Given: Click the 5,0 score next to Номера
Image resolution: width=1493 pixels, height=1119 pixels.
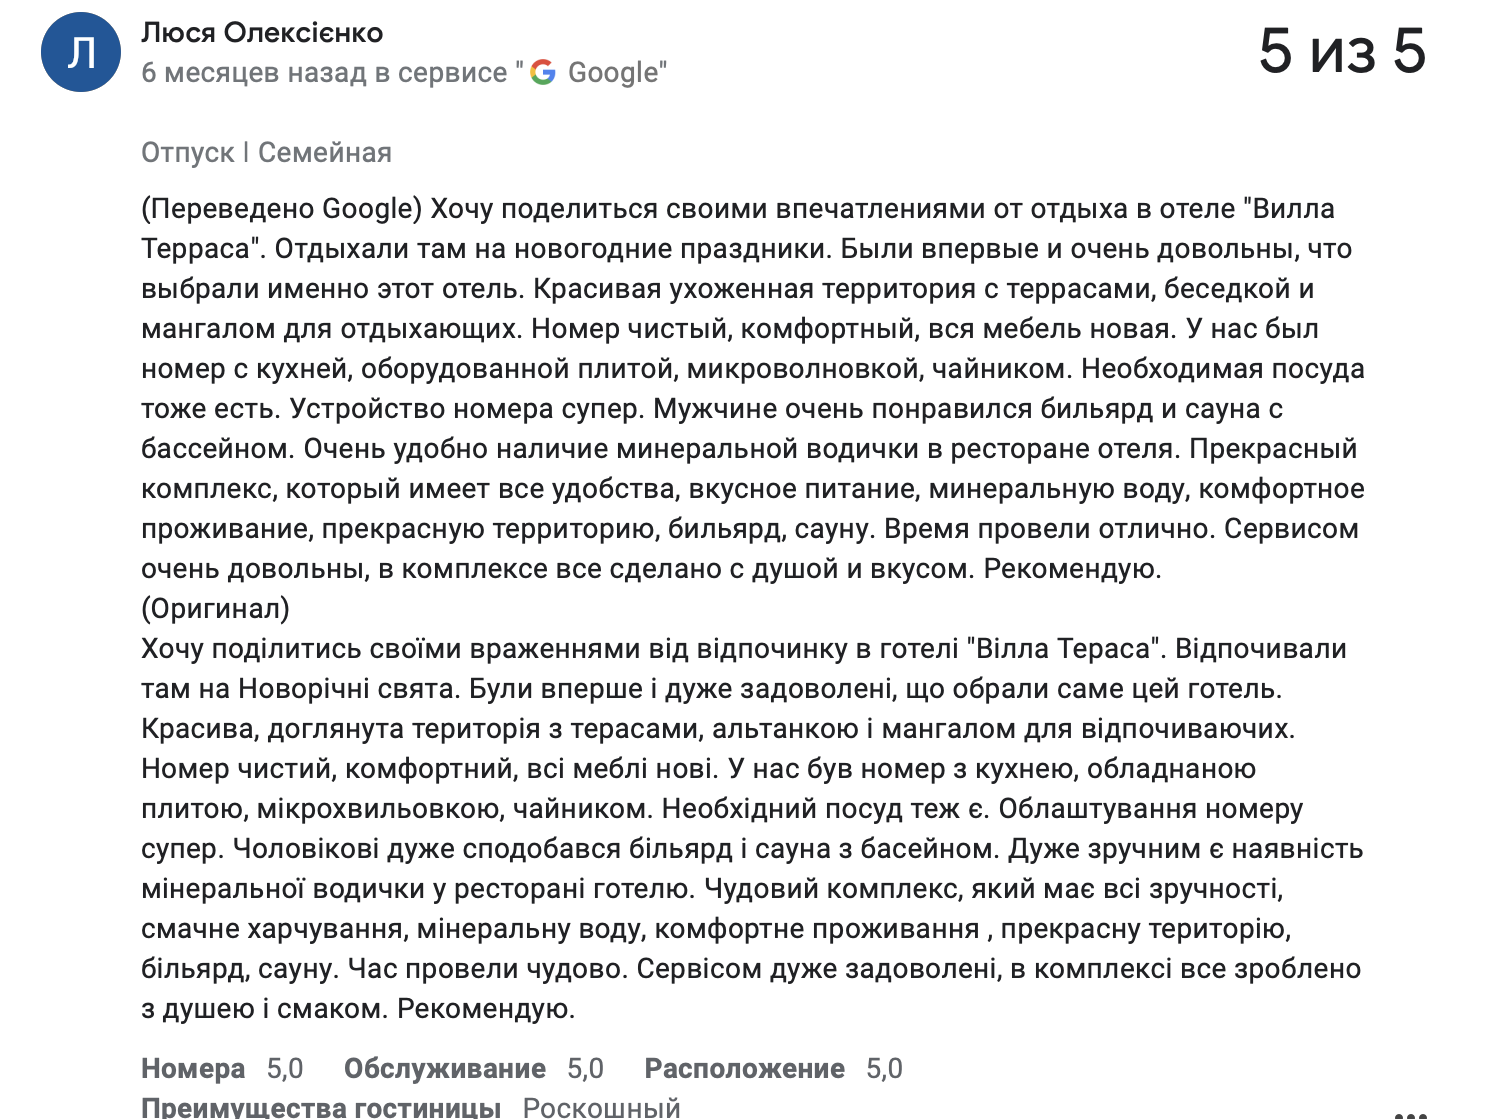Looking at the screenshot, I should pos(285,1069).
